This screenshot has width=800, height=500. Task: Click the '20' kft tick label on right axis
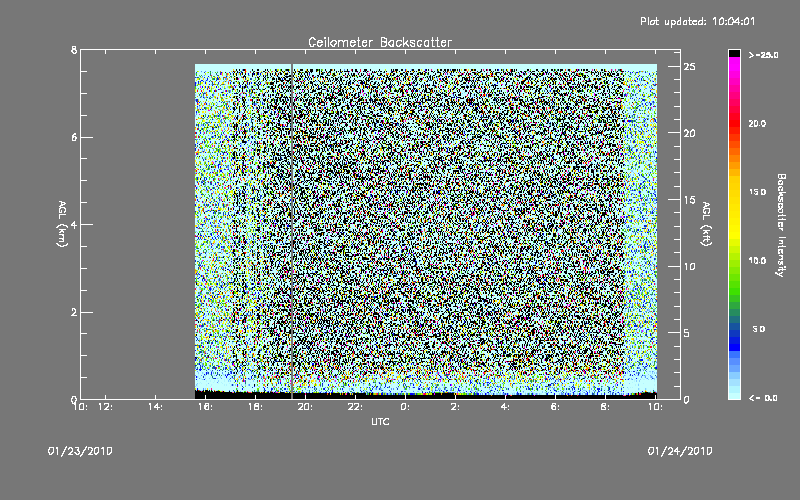point(689,133)
